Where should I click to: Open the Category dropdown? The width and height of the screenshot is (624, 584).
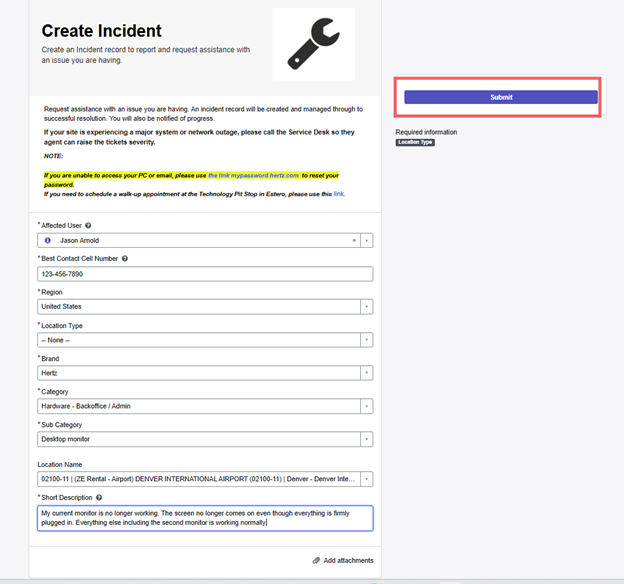pos(367,406)
